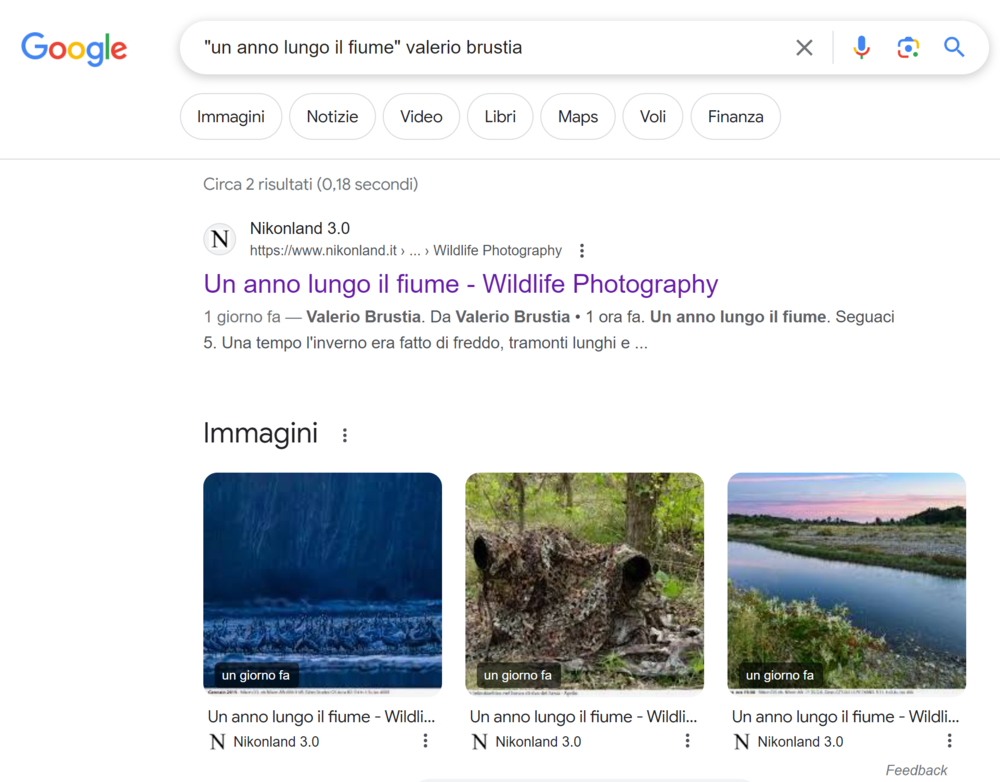The height and width of the screenshot is (782, 1000).
Task: Switch to Notizie search tab
Action: click(x=332, y=117)
